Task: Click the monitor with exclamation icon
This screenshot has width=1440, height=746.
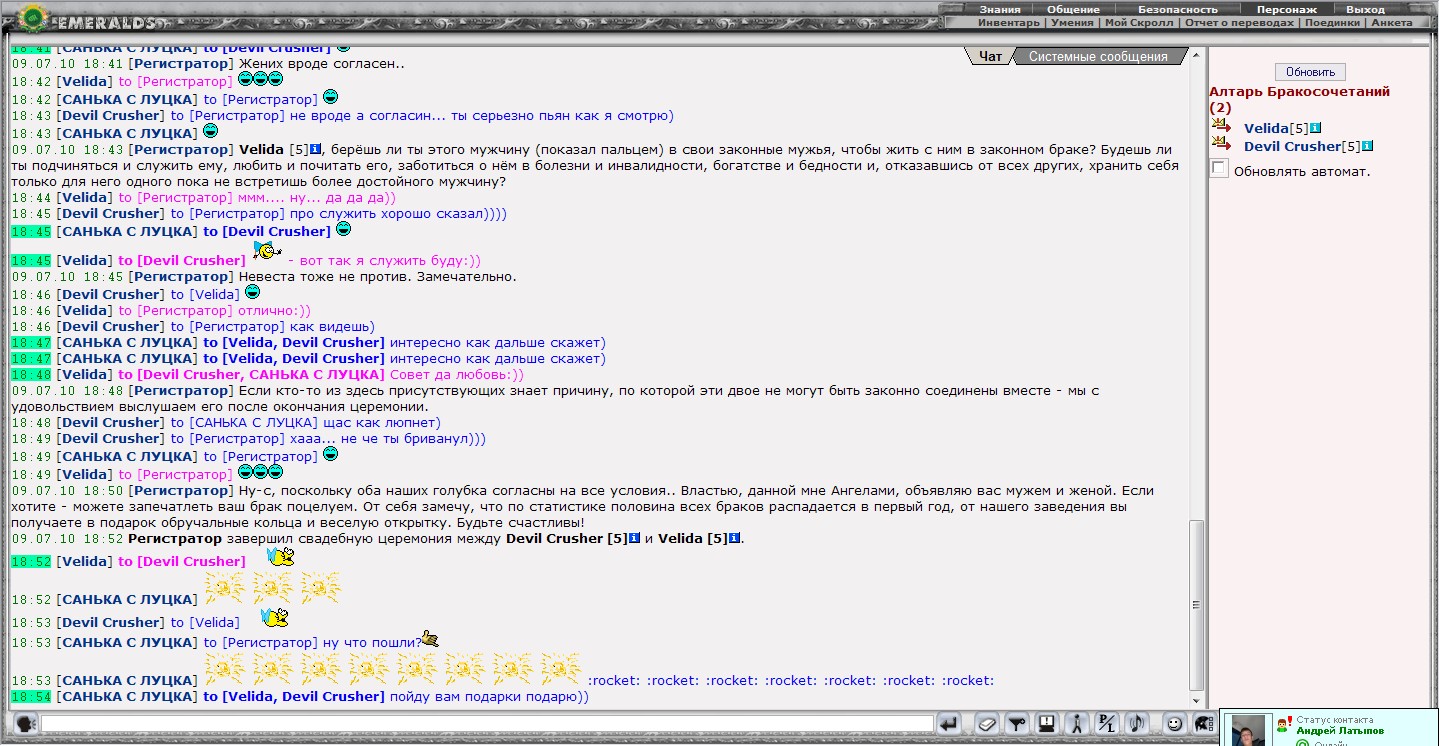Action: [1047, 723]
